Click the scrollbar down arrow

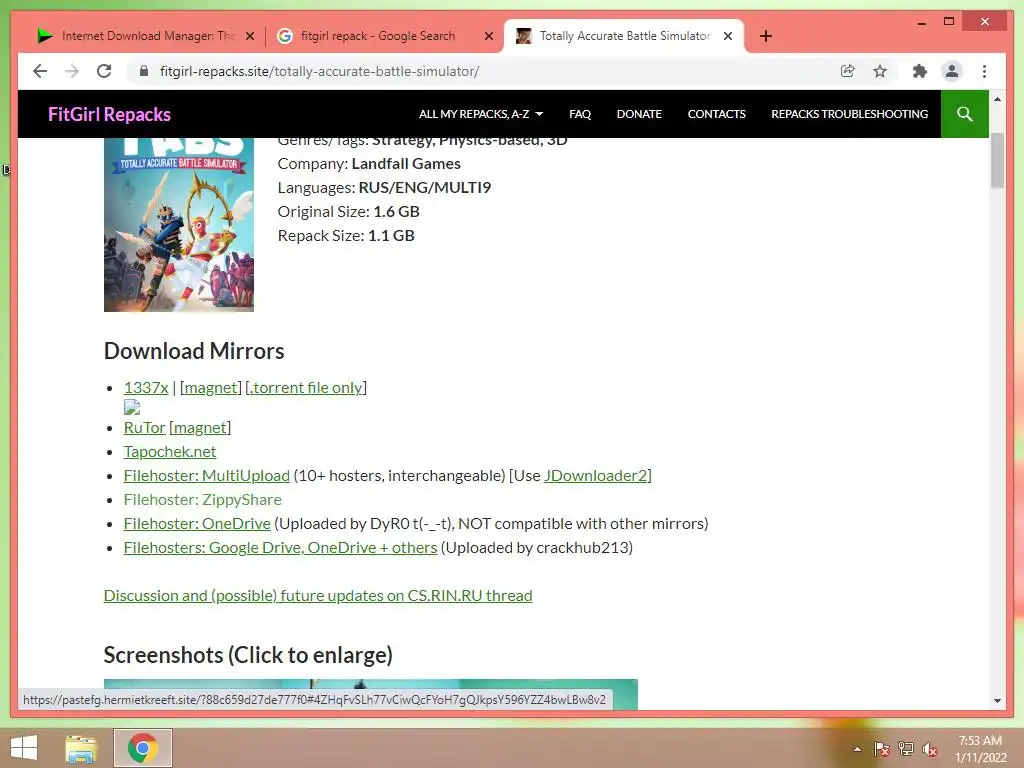[997, 701]
